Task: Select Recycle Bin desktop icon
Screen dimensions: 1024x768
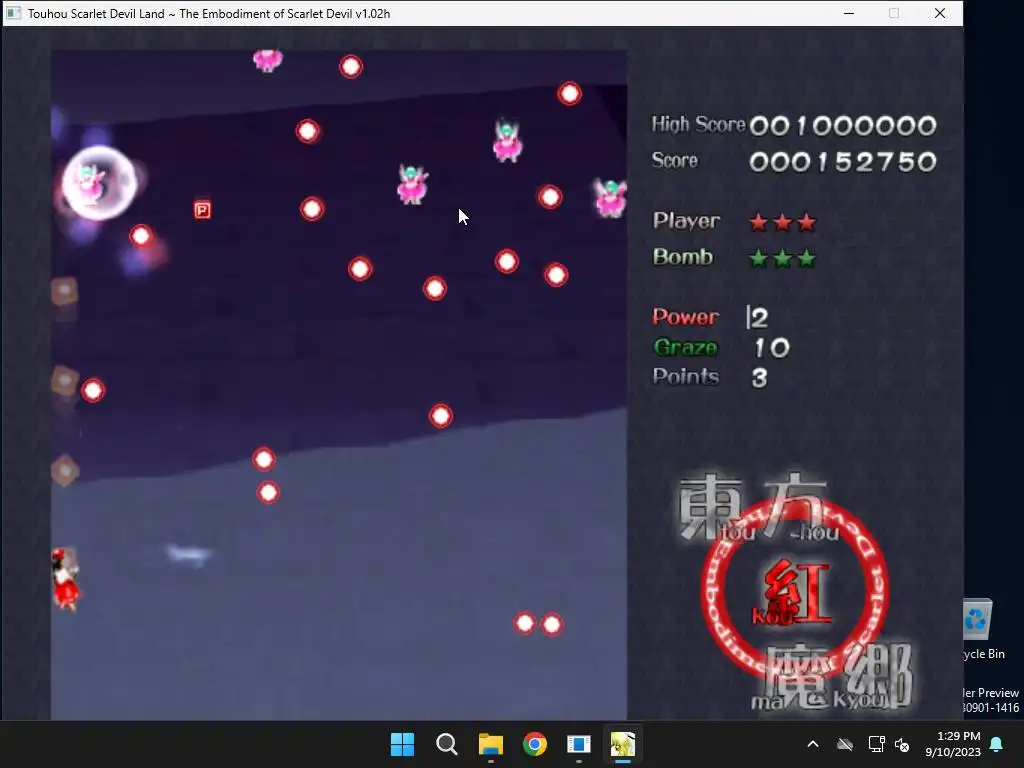Action: pyautogui.click(x=984, y=630)
